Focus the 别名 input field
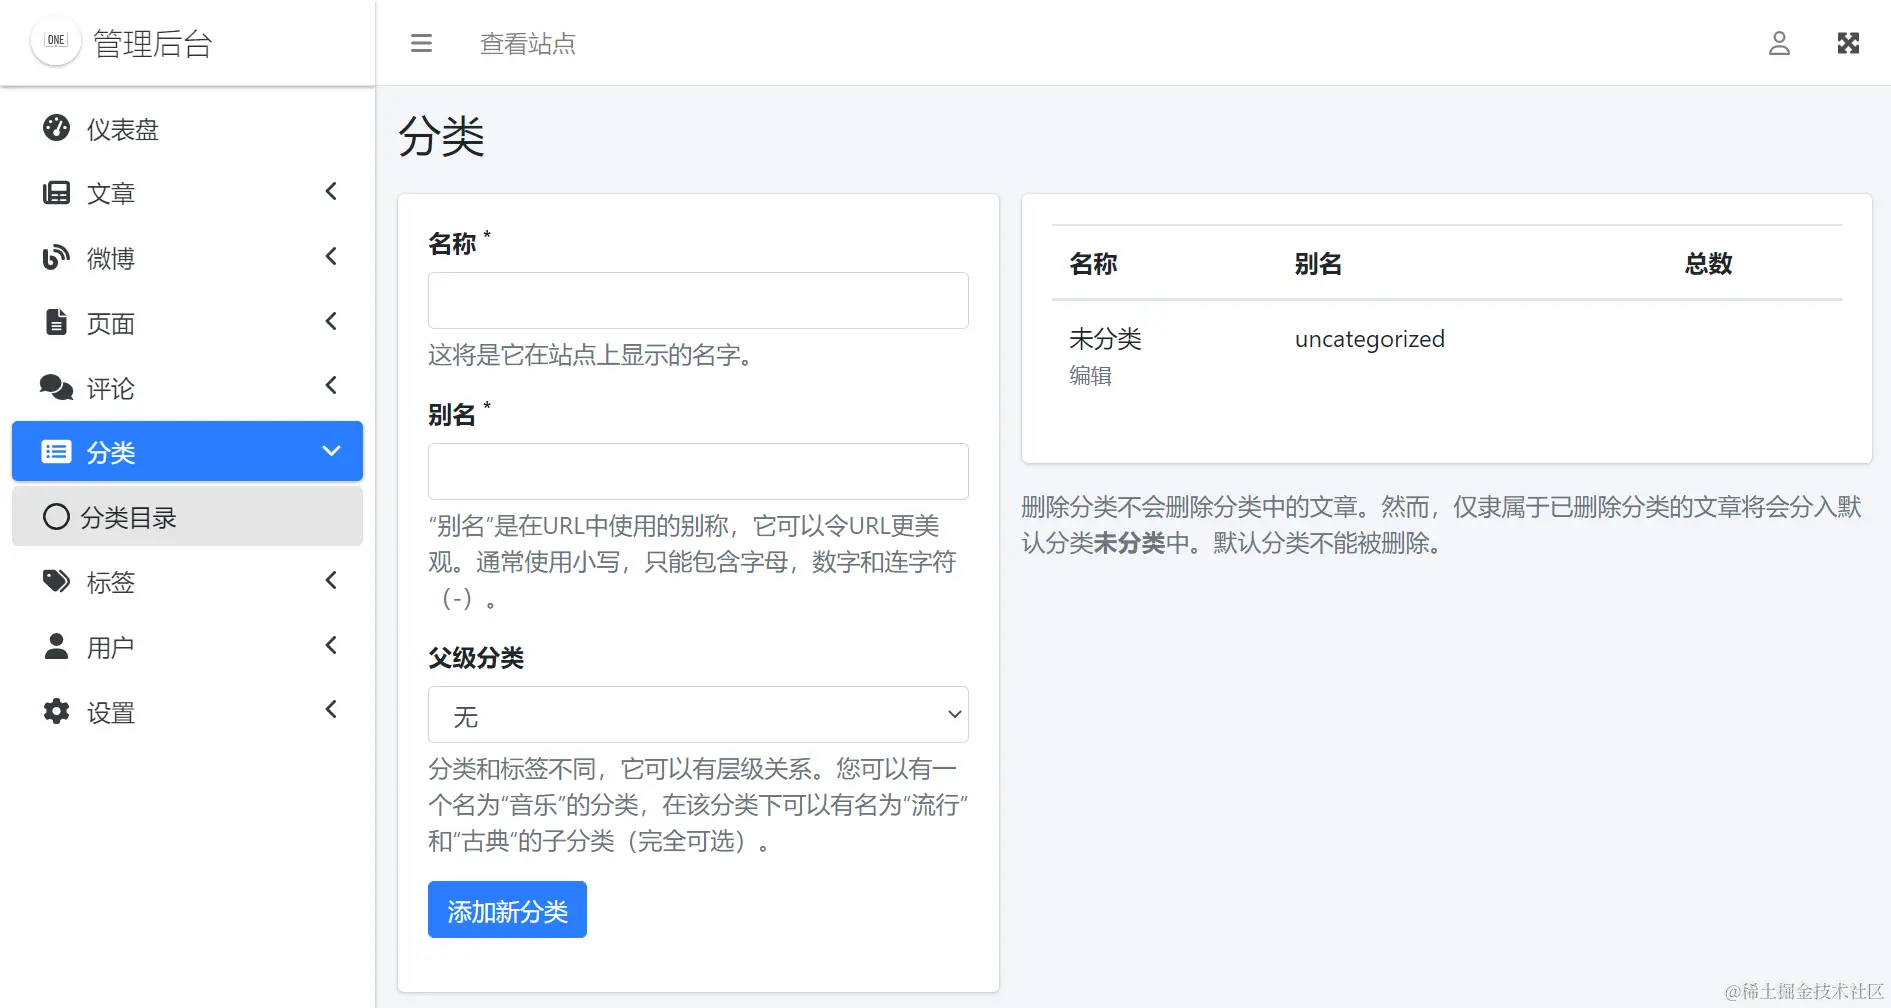 point(698,471)
